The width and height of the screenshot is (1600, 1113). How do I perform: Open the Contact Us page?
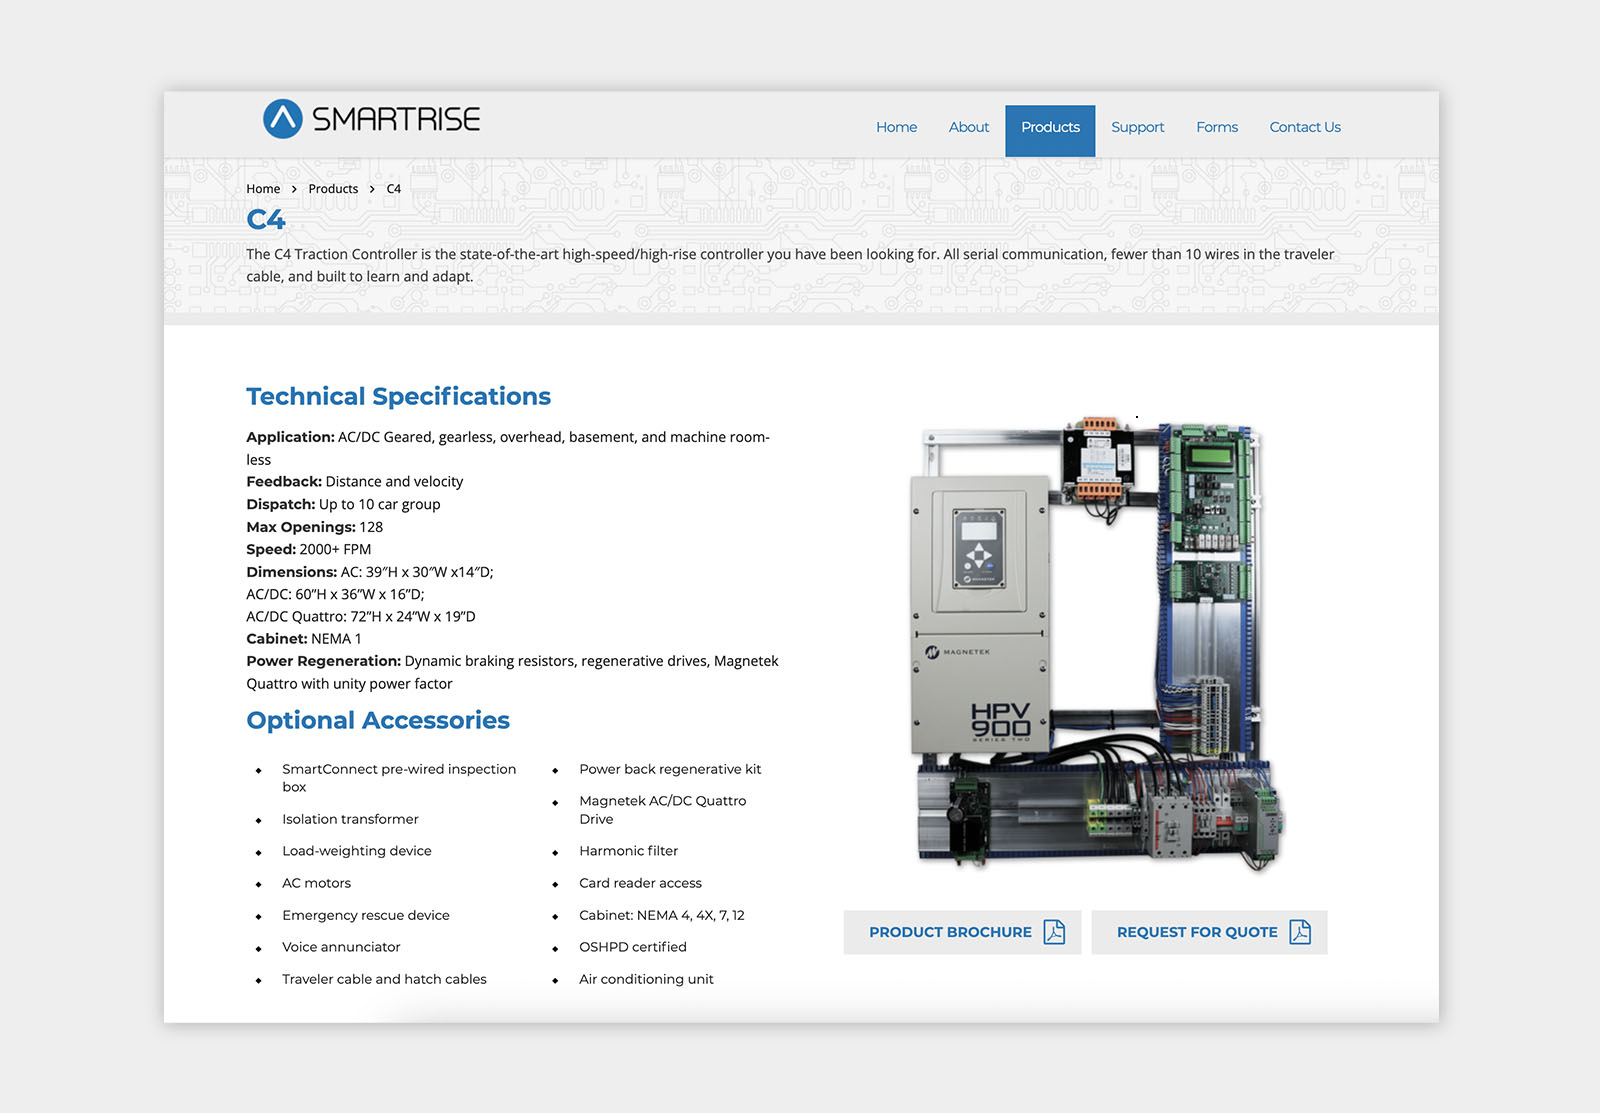(x=1304, y=127)
